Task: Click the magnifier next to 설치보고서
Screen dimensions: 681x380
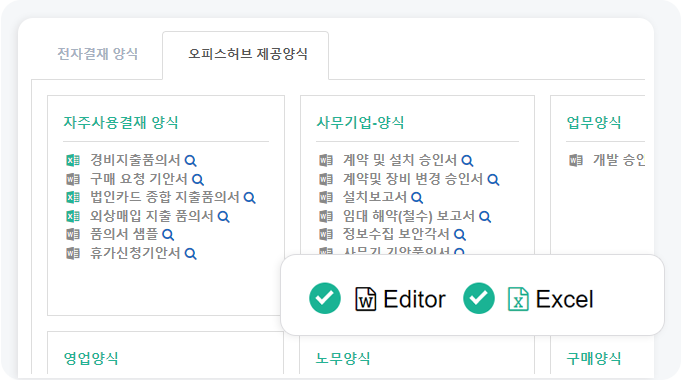Action: (417, 198)
